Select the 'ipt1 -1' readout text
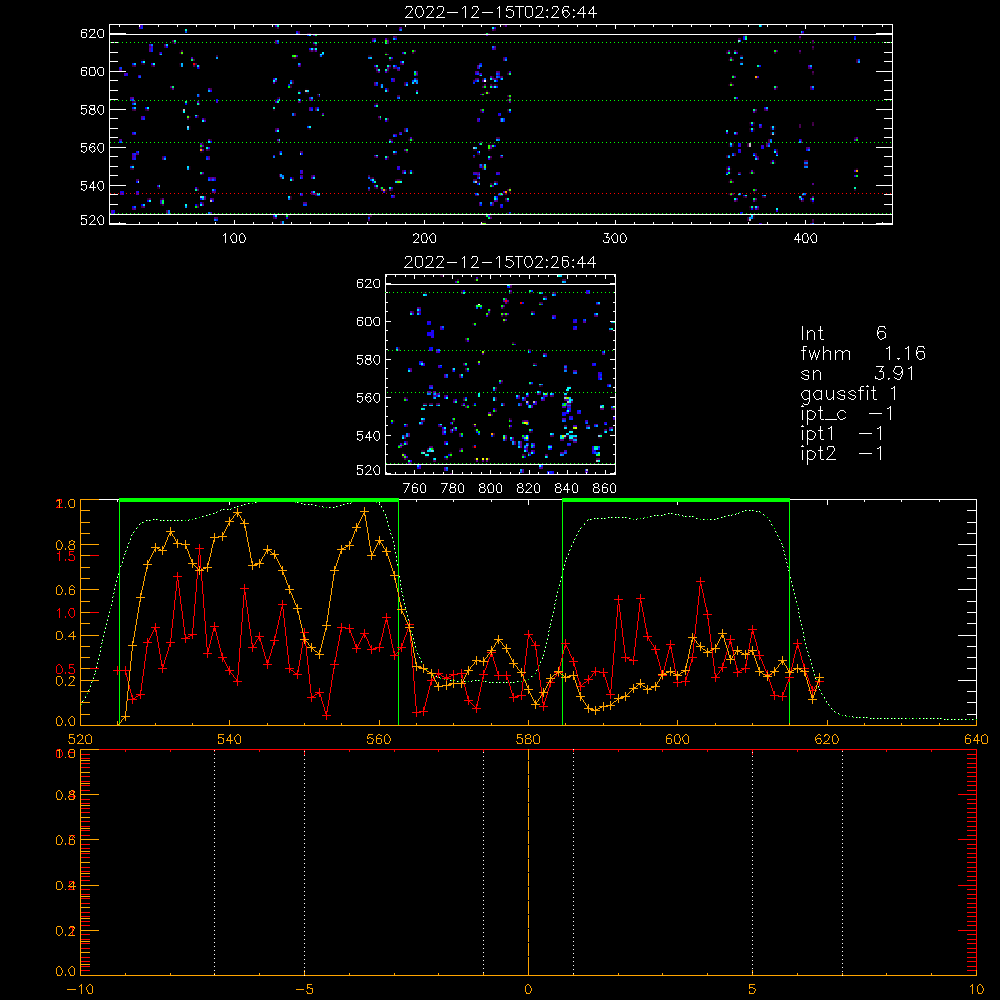The height and width of the screenshot is (1000, 1000). (842, 434)
